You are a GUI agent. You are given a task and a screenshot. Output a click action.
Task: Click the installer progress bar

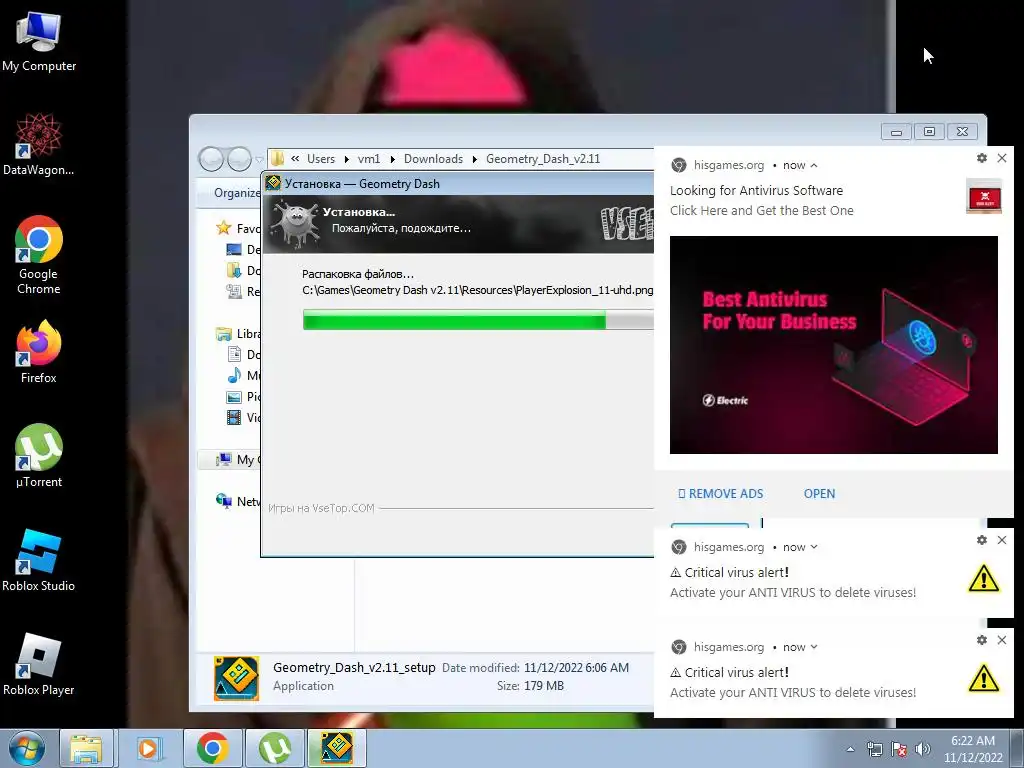(478, 320)
